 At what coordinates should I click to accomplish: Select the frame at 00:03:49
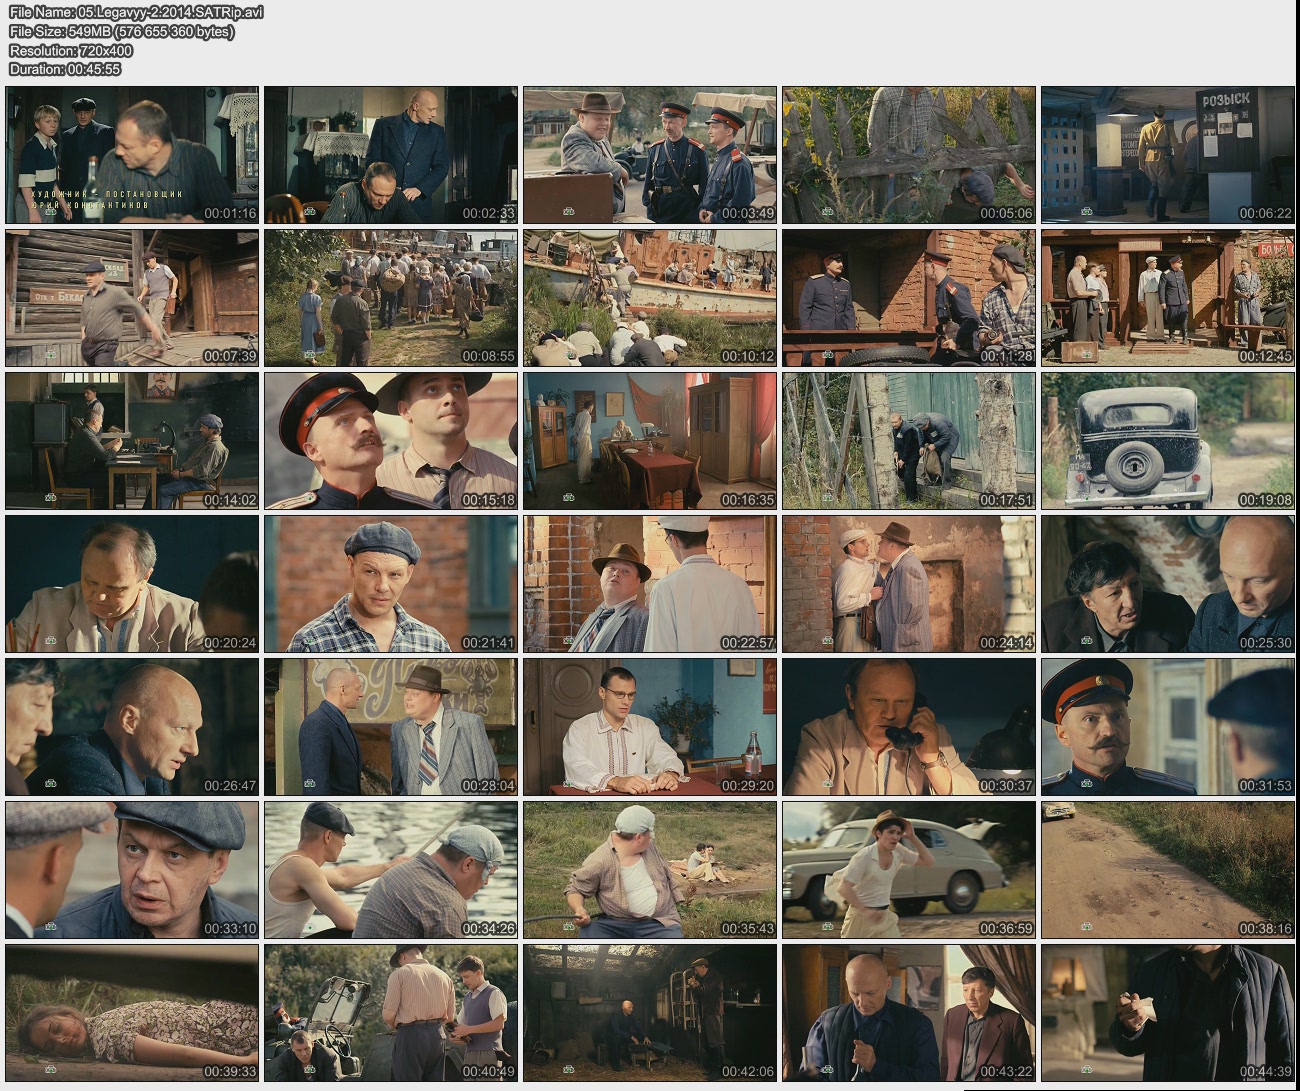[x=649, y=155]
